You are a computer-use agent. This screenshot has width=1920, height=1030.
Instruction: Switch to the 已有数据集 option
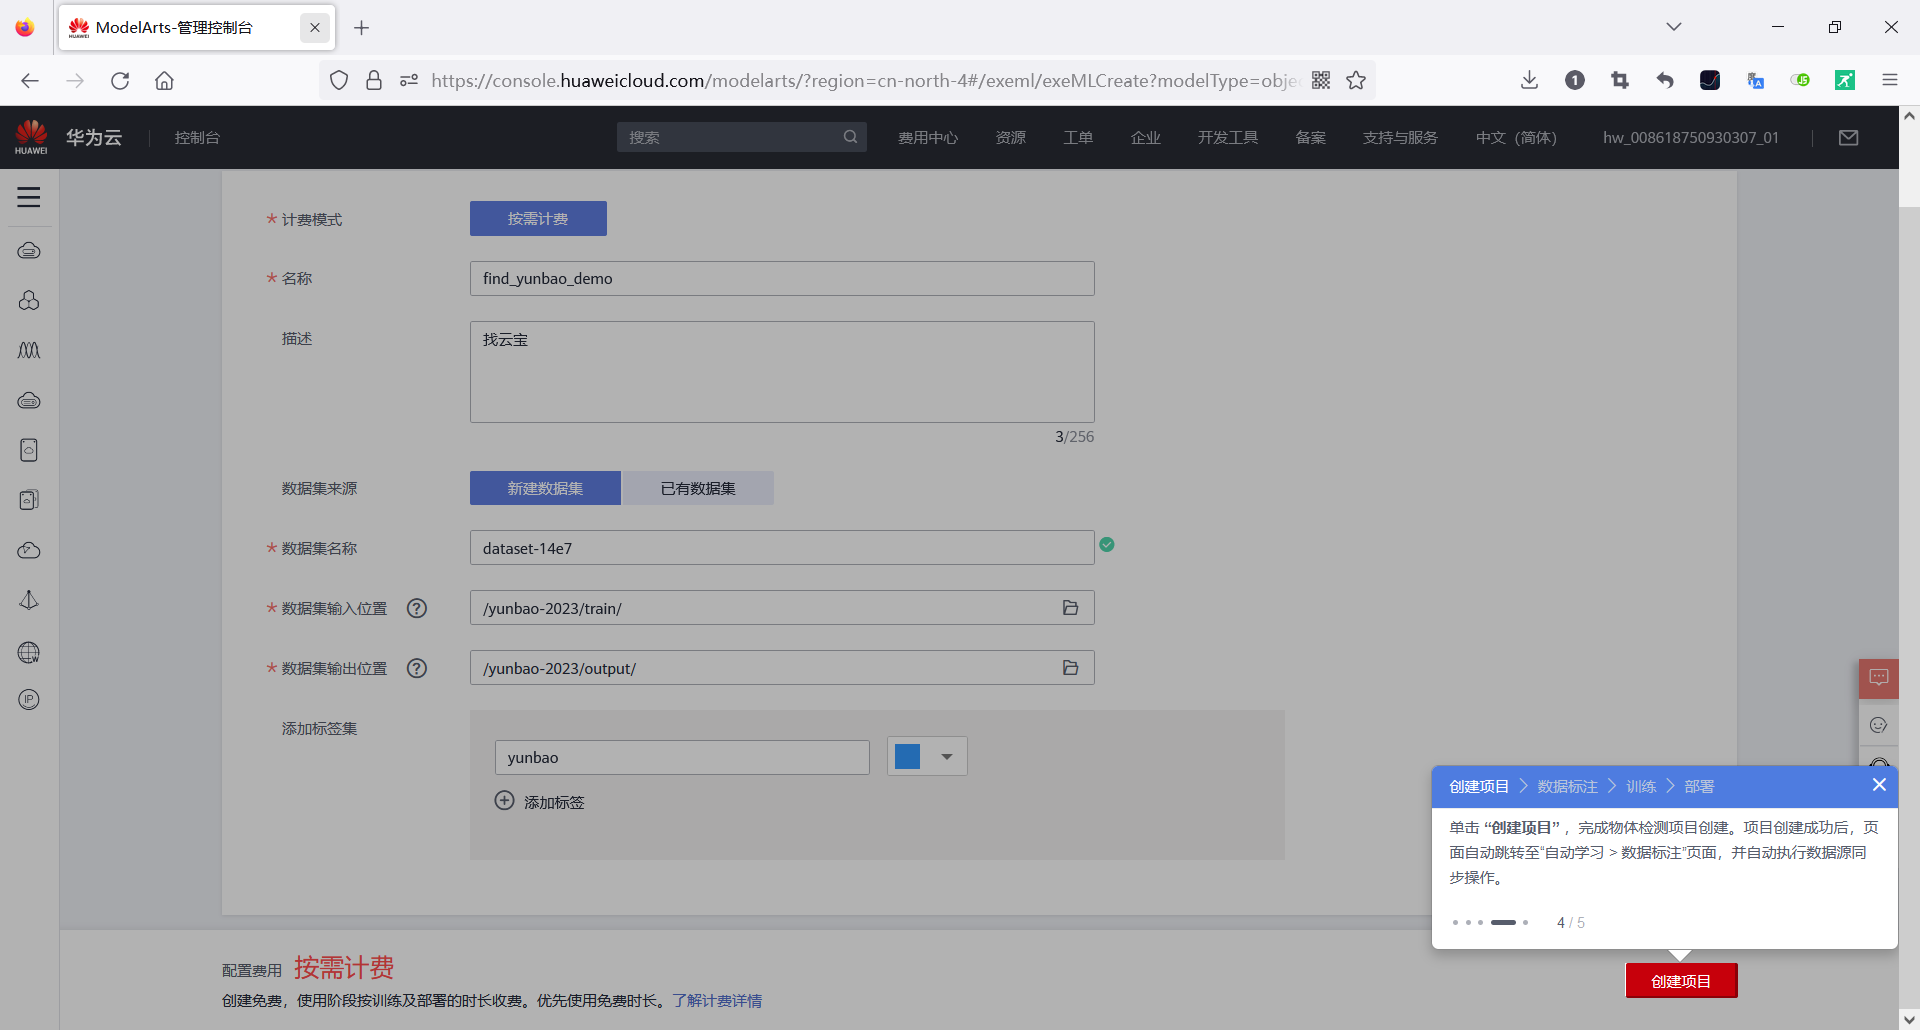click(698, 488)
